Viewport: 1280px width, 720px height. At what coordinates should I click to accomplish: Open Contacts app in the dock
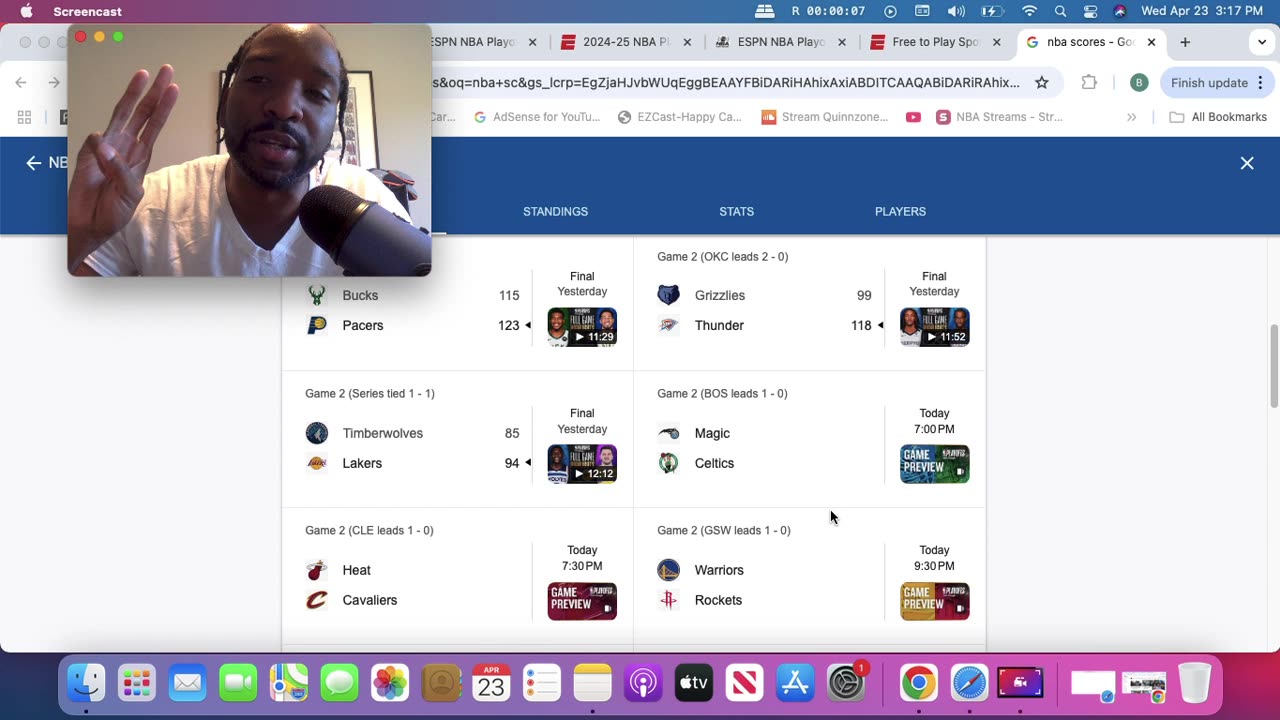[x=440, y=684]
